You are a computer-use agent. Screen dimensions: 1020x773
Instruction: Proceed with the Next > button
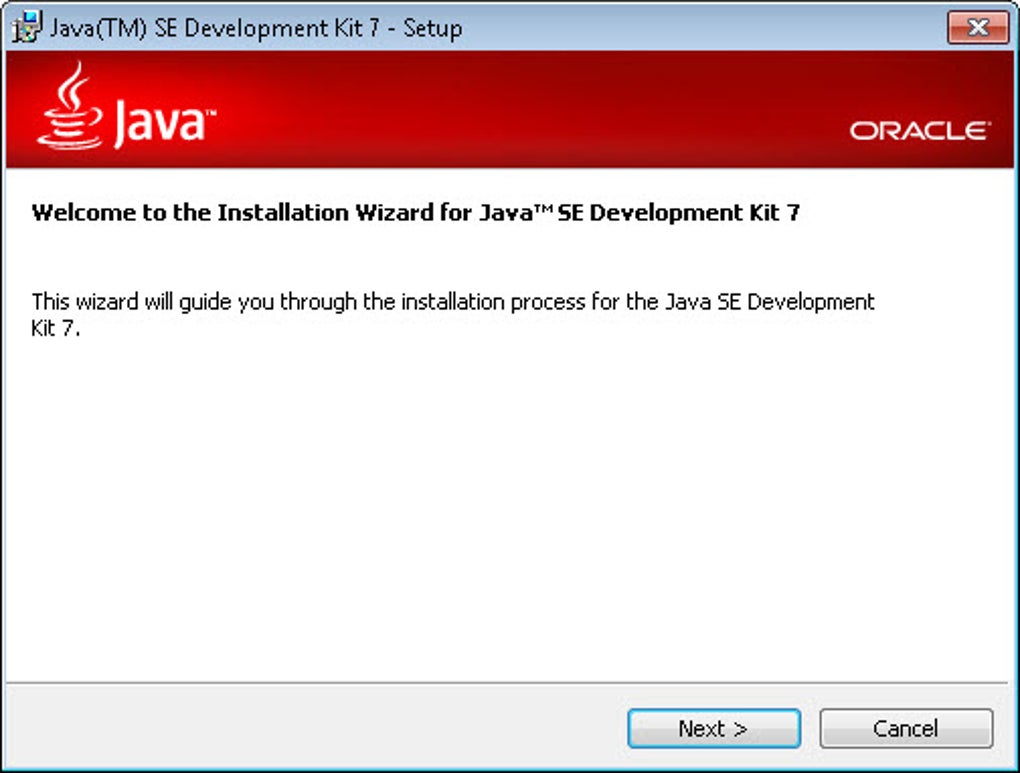point(714,728)
